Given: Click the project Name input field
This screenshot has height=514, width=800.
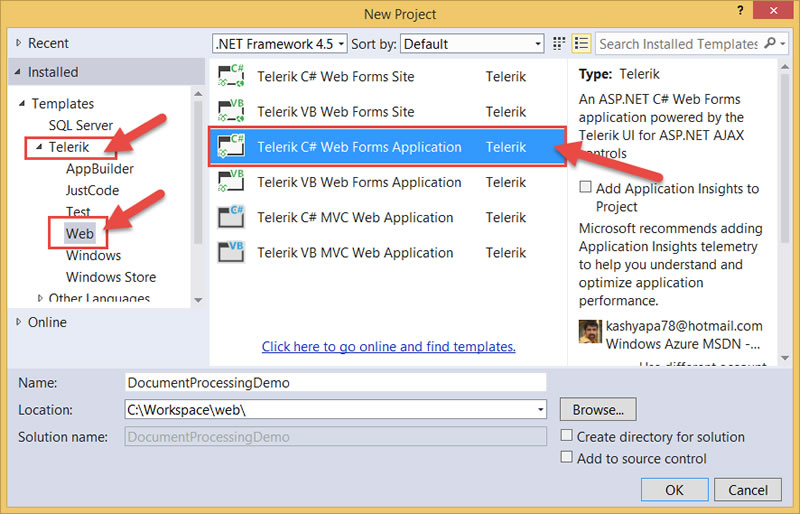Looking at the screenshot, I should point(335,382).
